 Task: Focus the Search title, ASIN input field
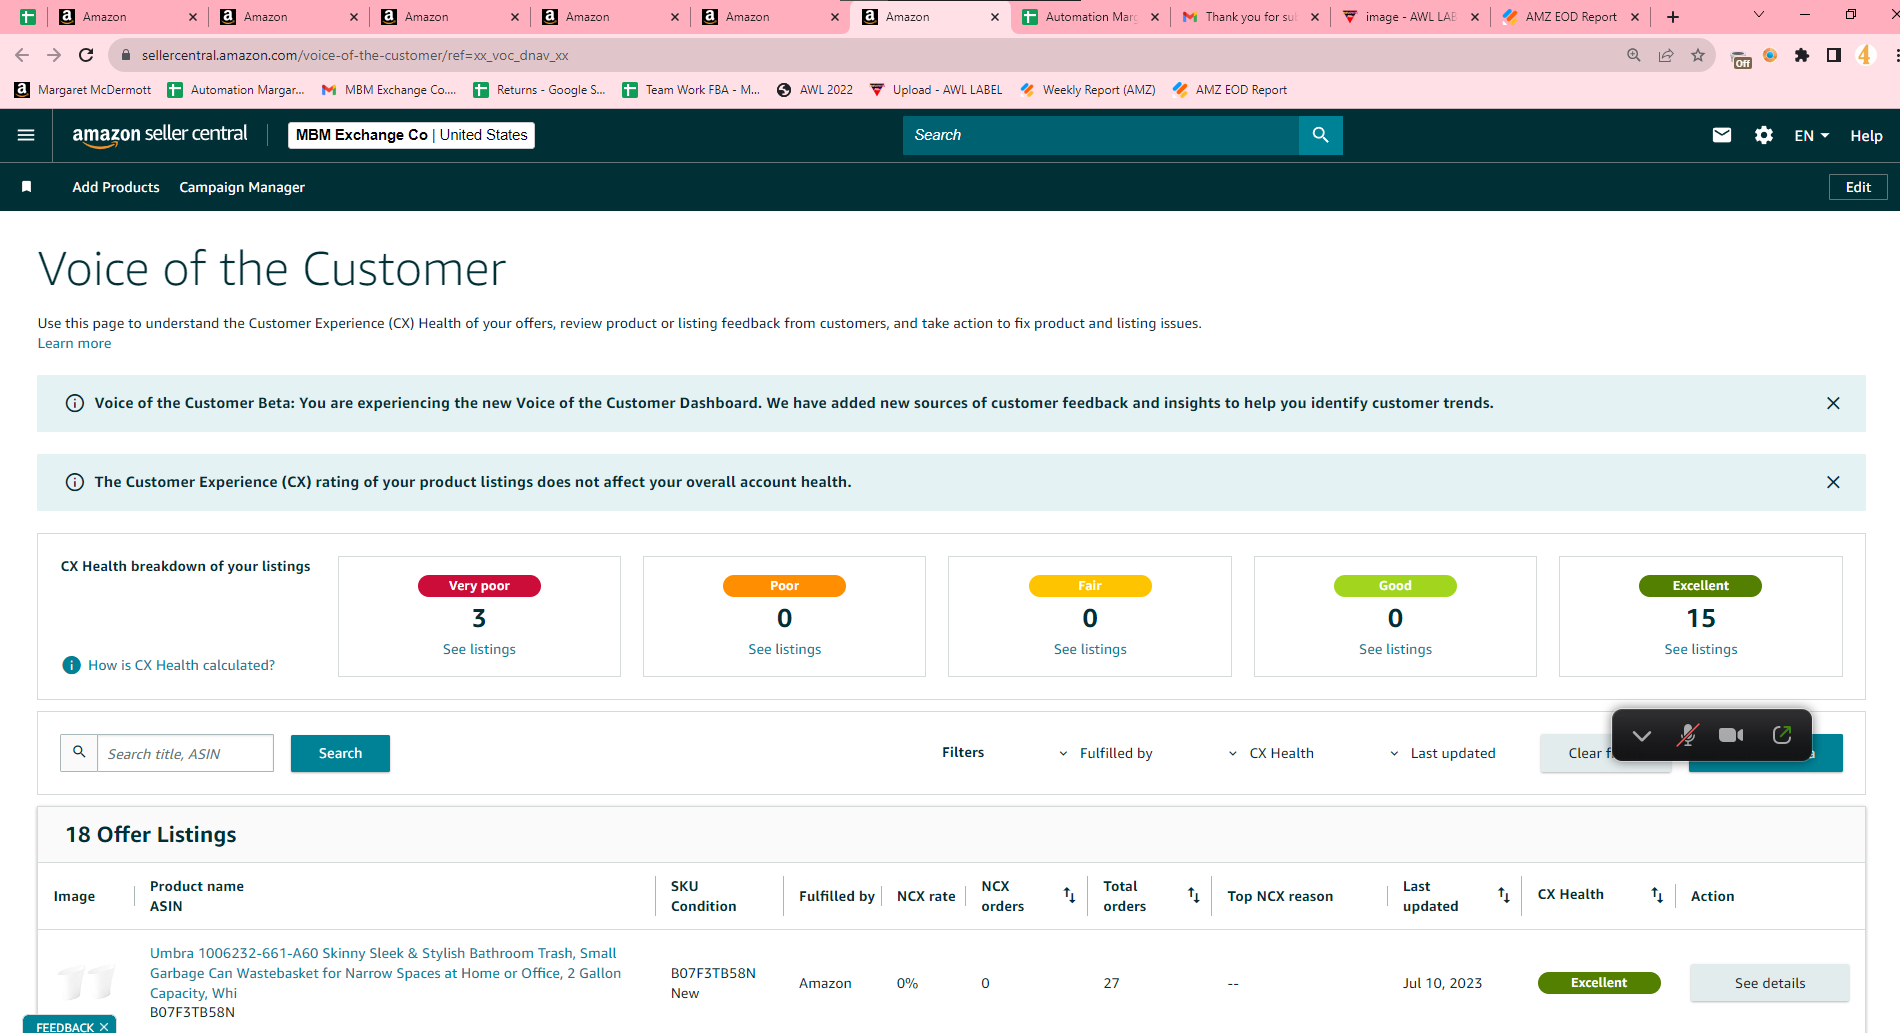click(185, 753)
